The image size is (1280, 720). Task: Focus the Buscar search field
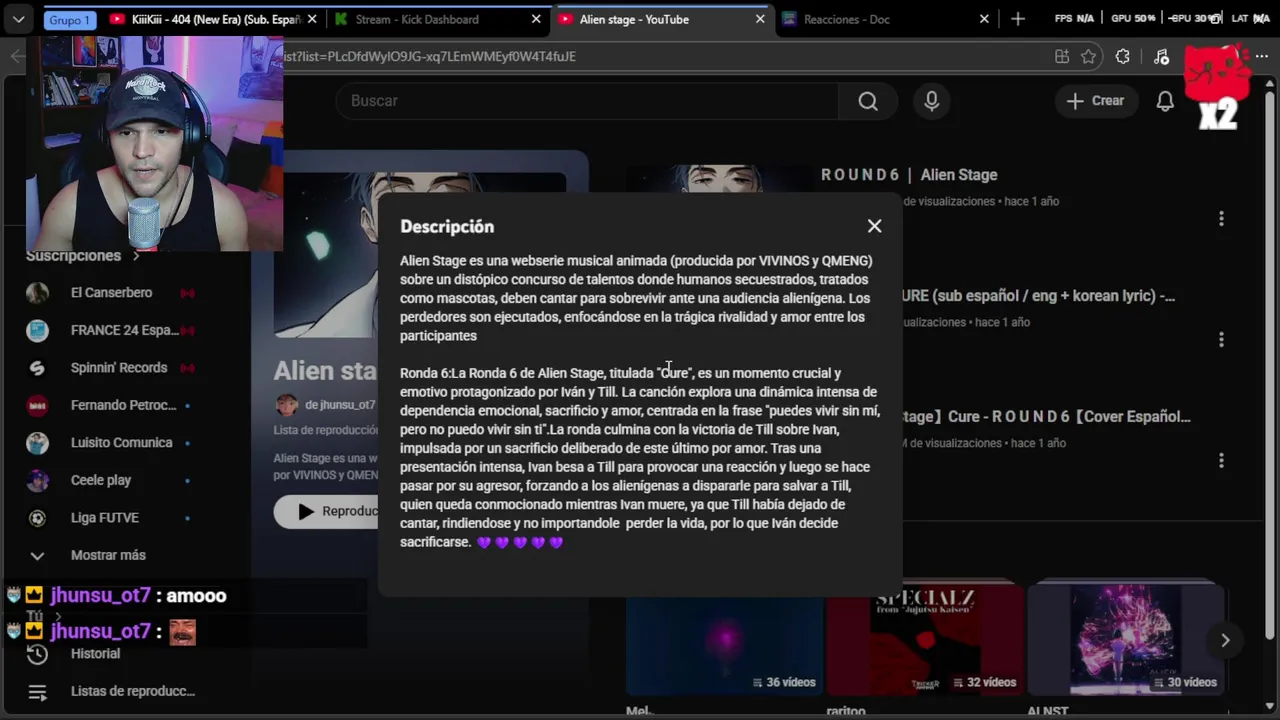(x=588, y=101)
